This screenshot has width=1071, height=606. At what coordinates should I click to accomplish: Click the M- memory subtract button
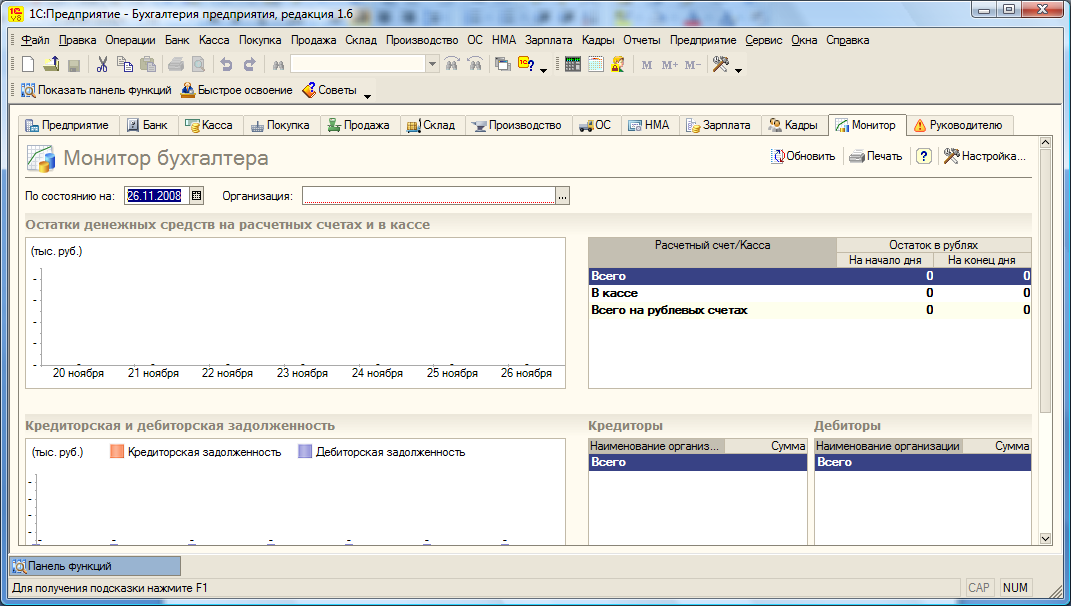693,65
